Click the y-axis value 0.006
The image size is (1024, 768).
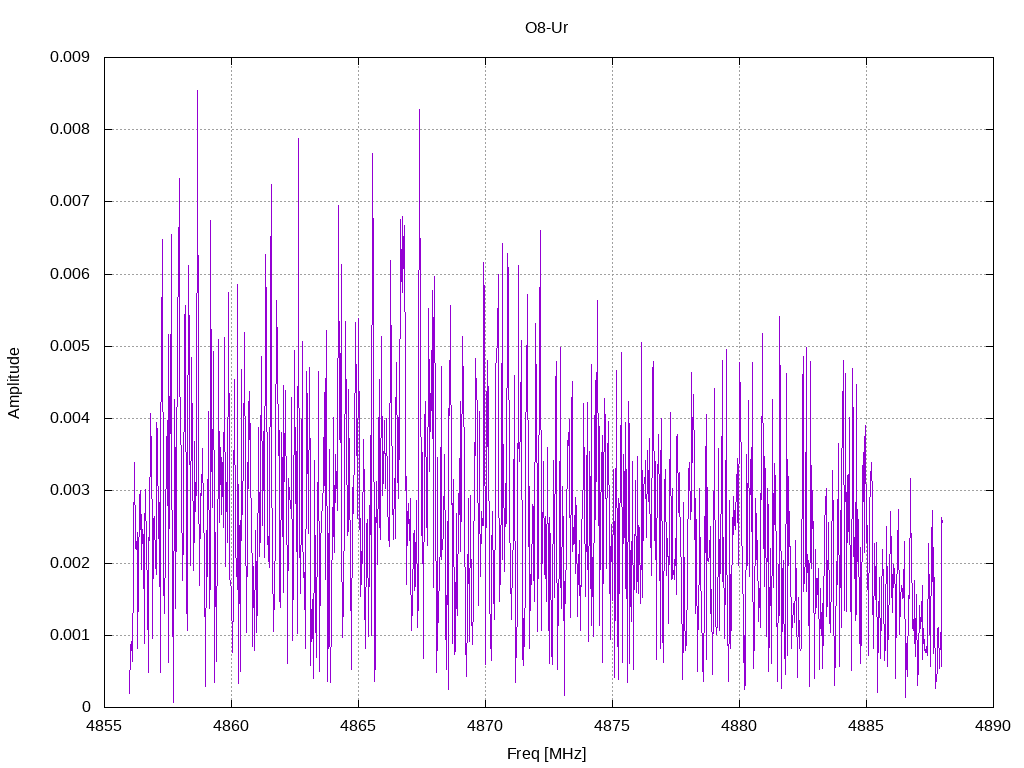click(70, 274)
